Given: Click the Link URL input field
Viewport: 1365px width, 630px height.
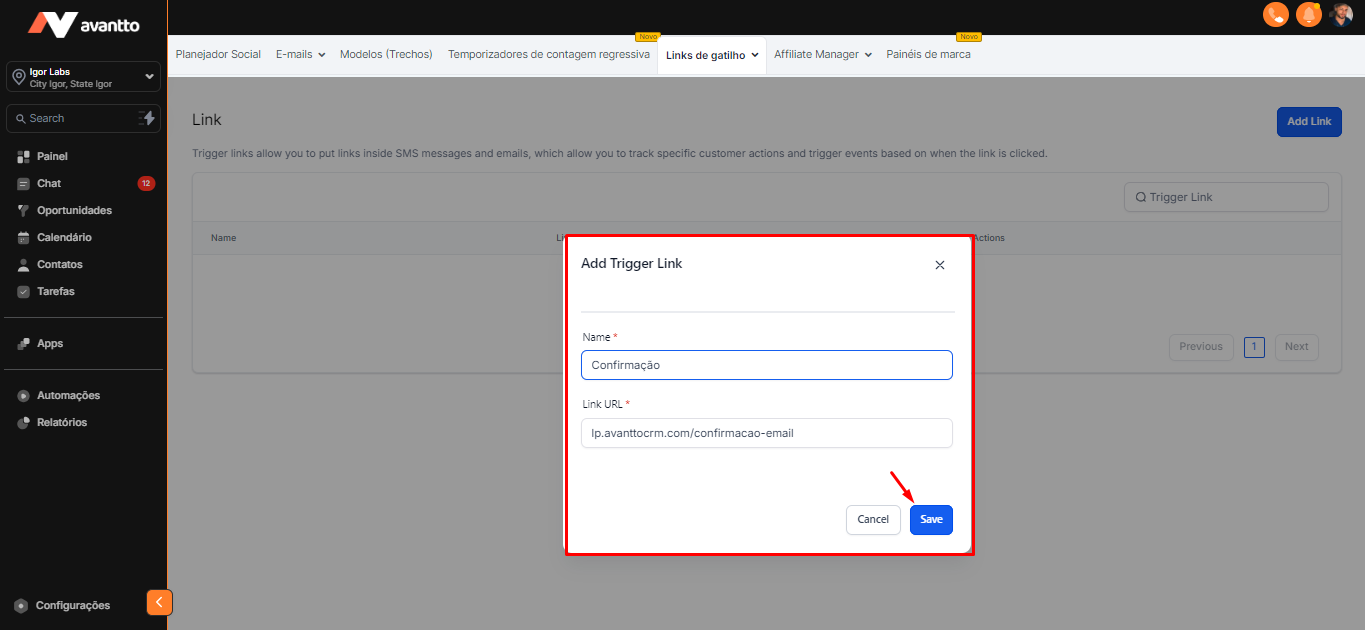Looking at the screenshot, I should pyautogui.click(x=766, y=433).
